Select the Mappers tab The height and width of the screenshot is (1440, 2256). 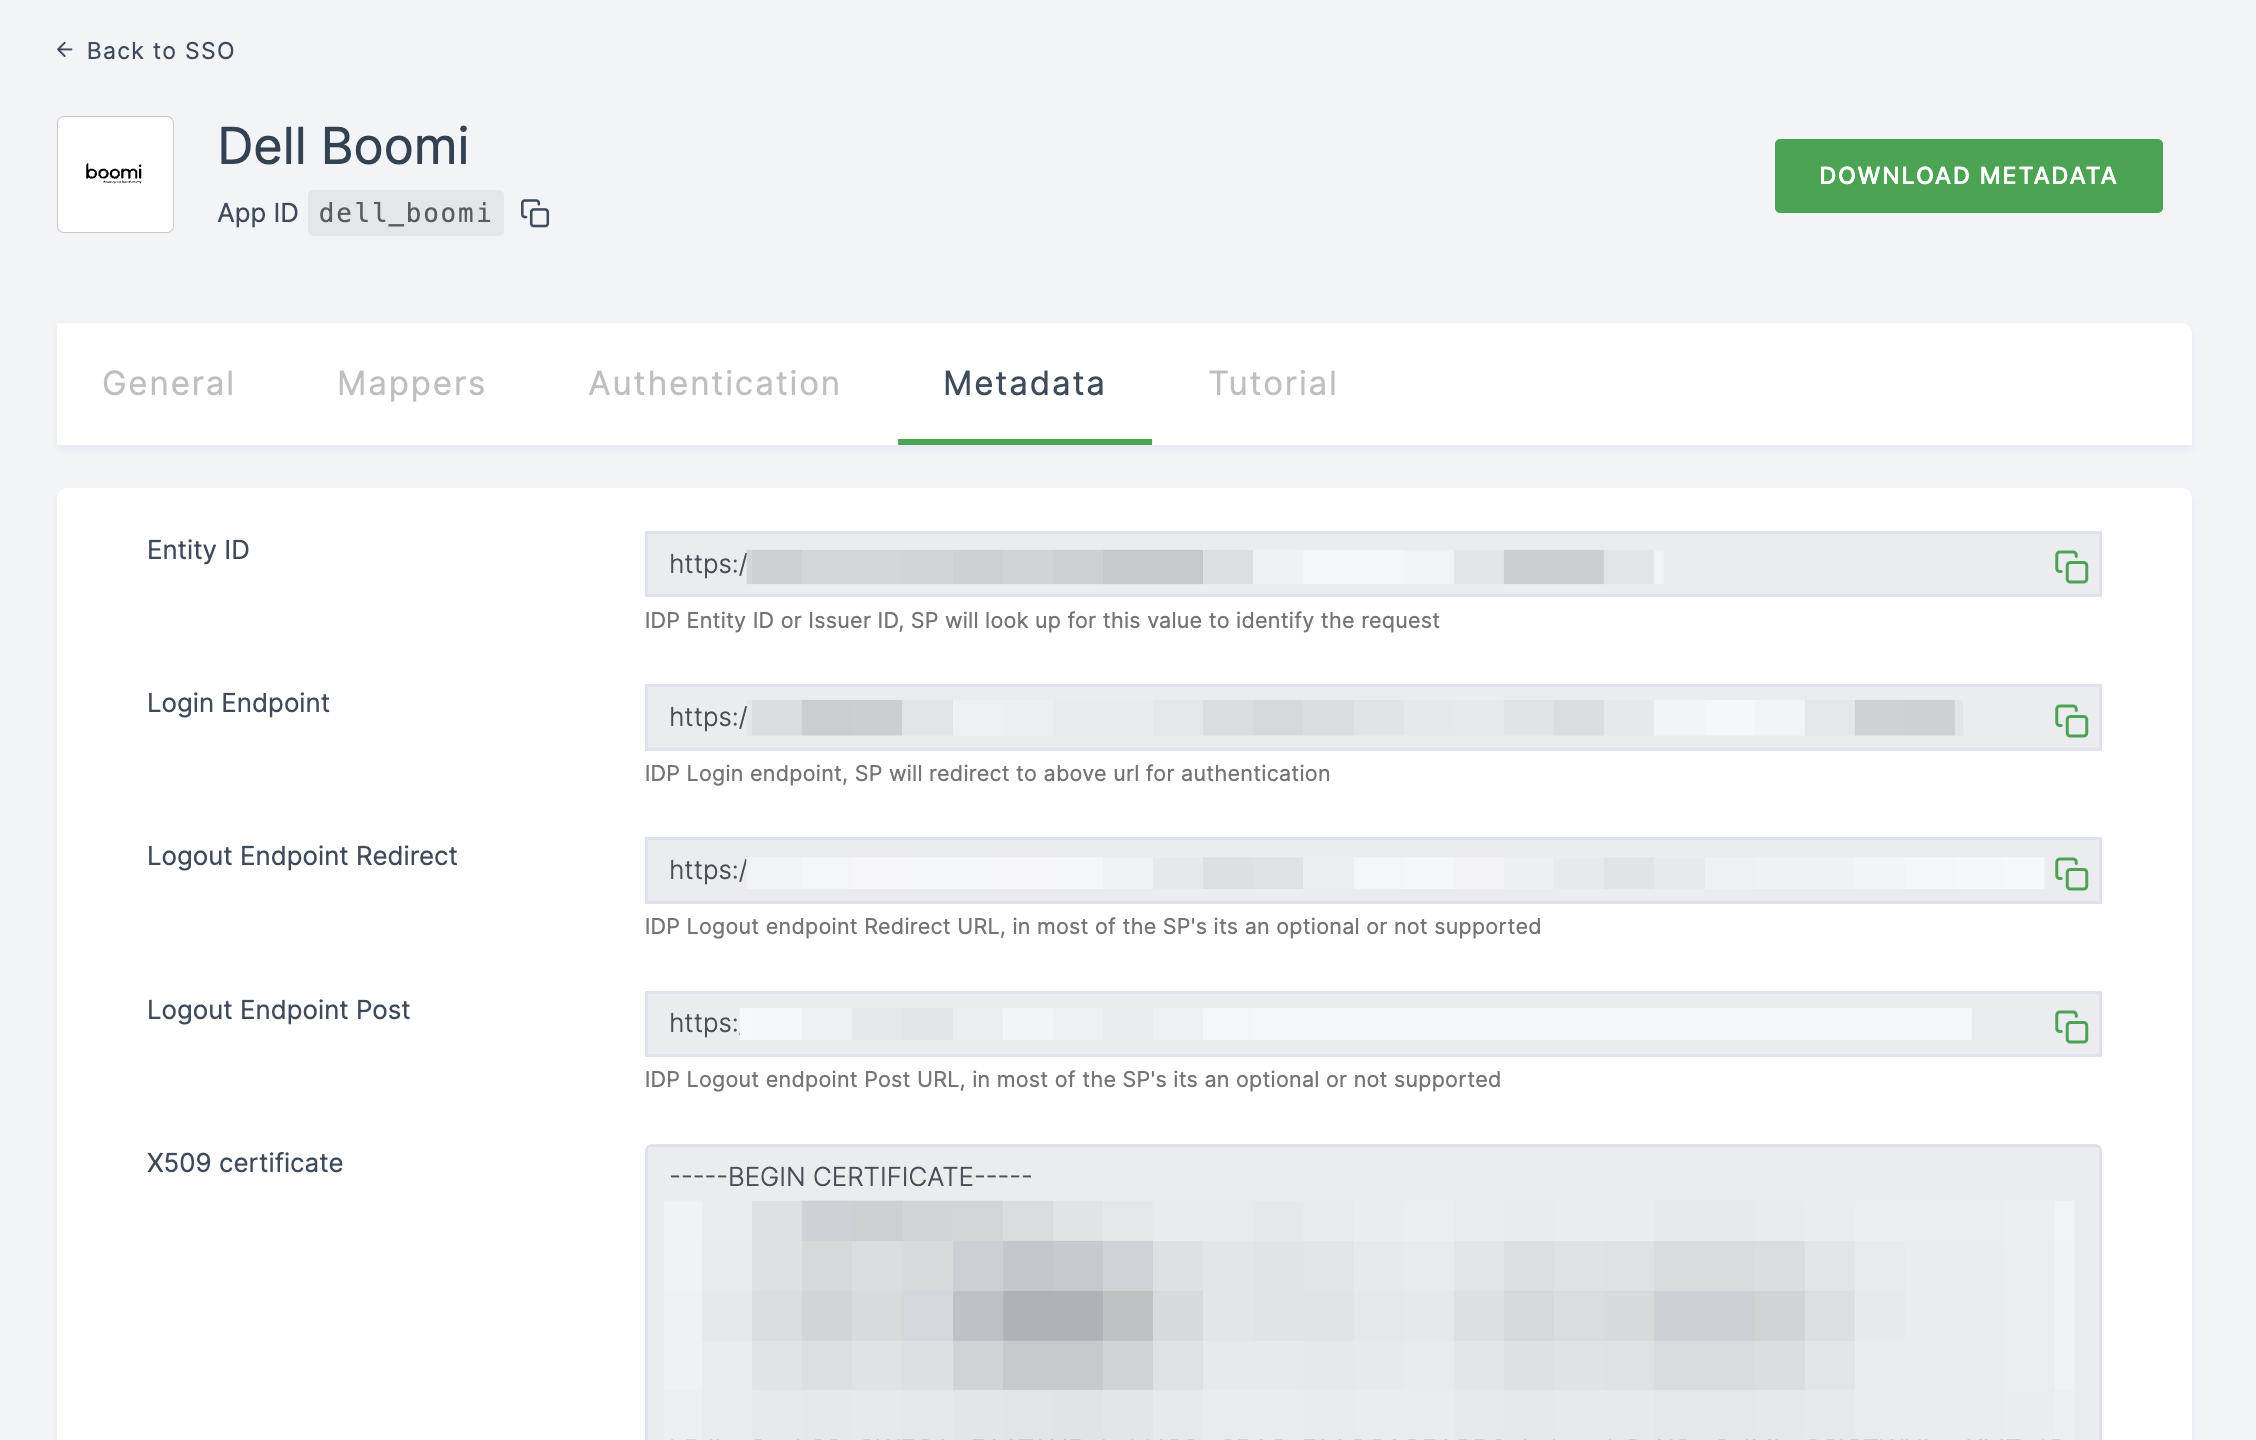click(x=409, y=381)
